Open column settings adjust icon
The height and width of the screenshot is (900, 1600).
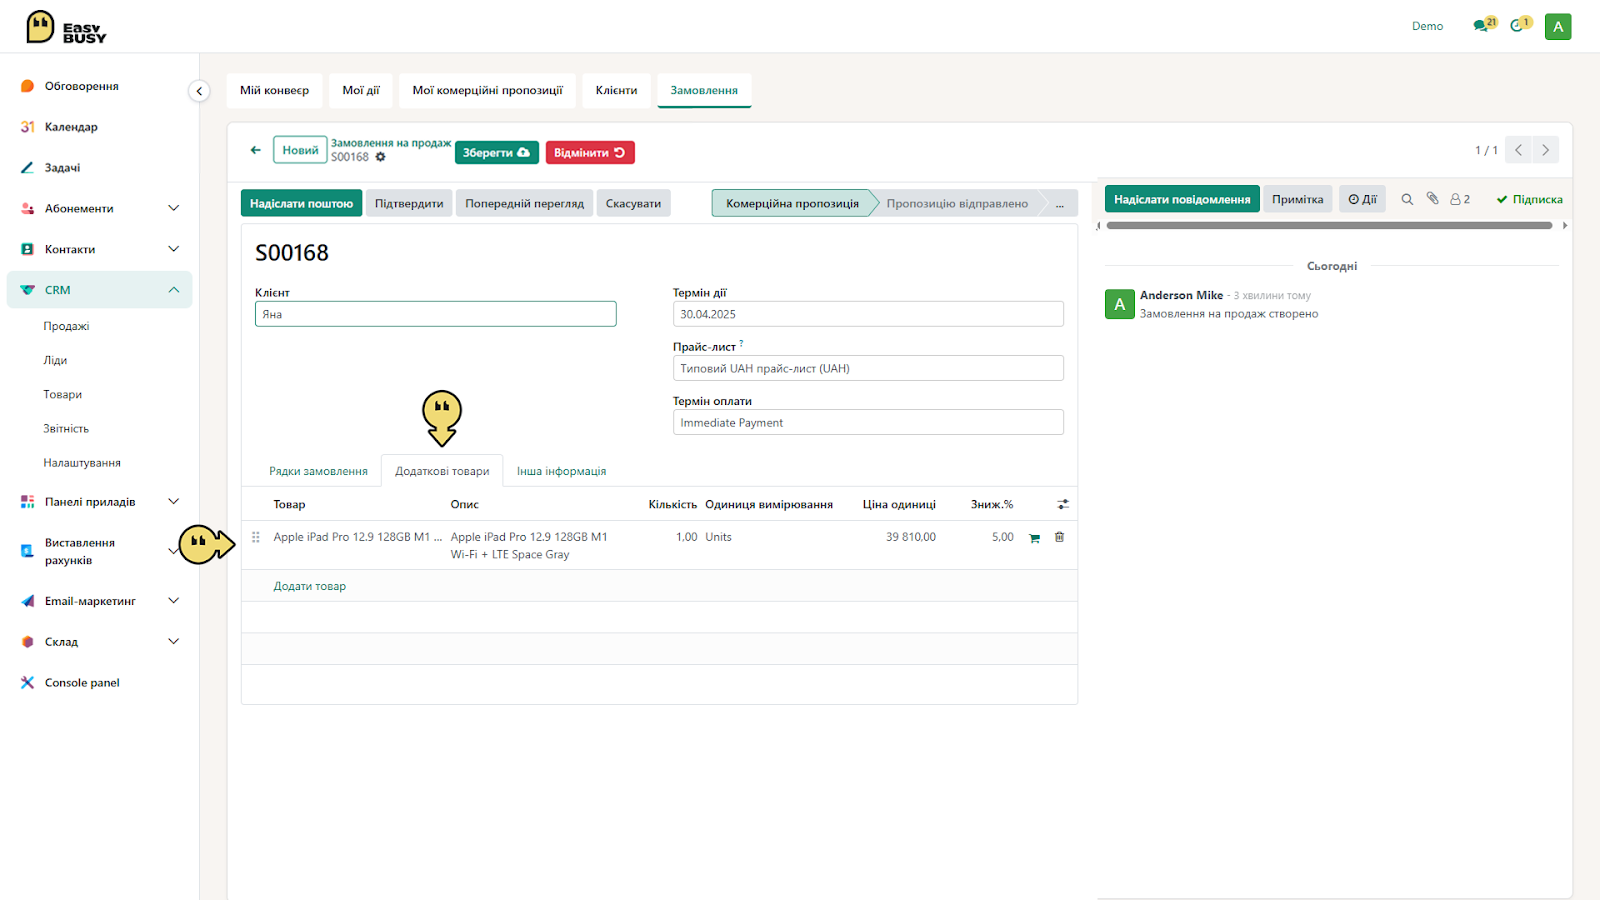click(x=1063, y=504)
